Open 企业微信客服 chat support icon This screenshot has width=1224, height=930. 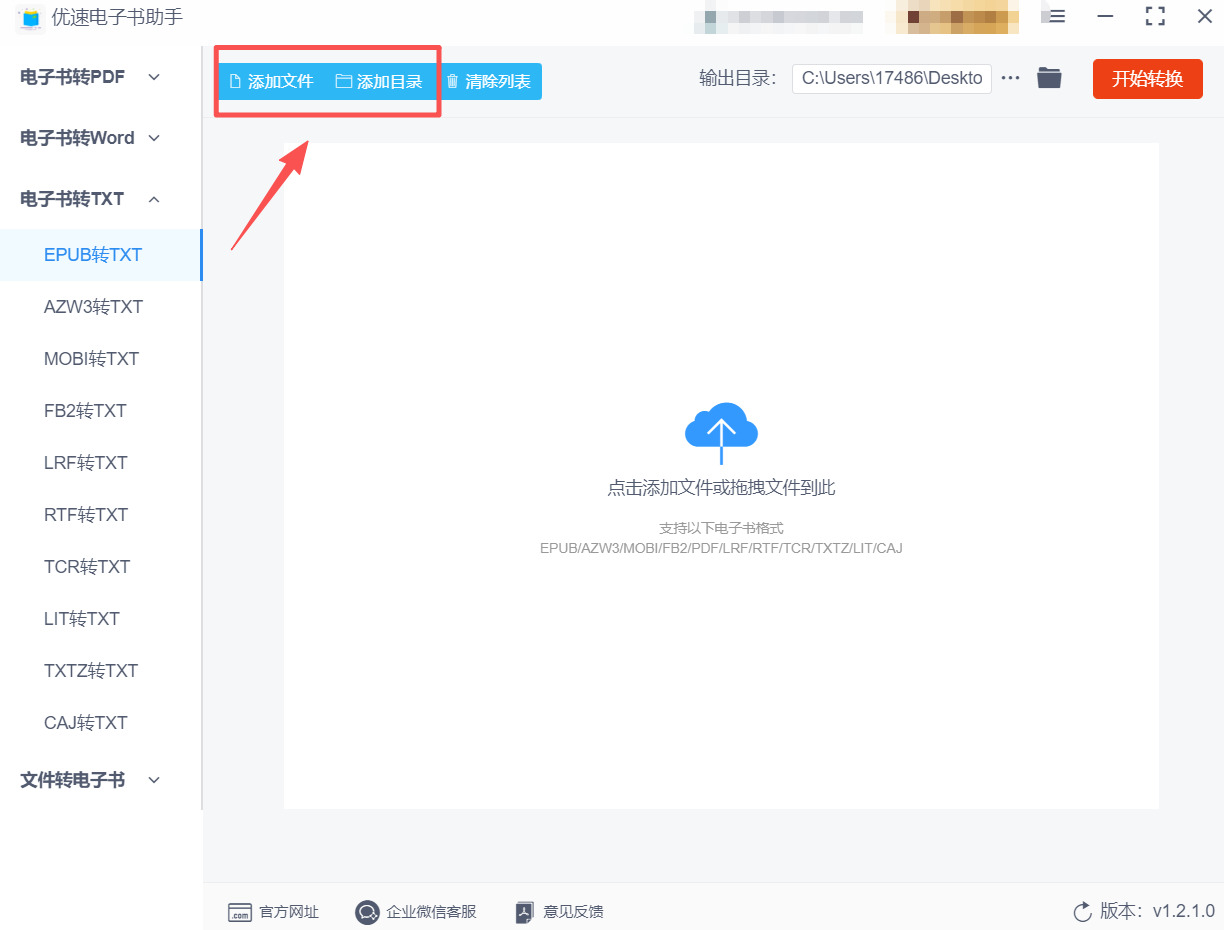pos(367,912)
